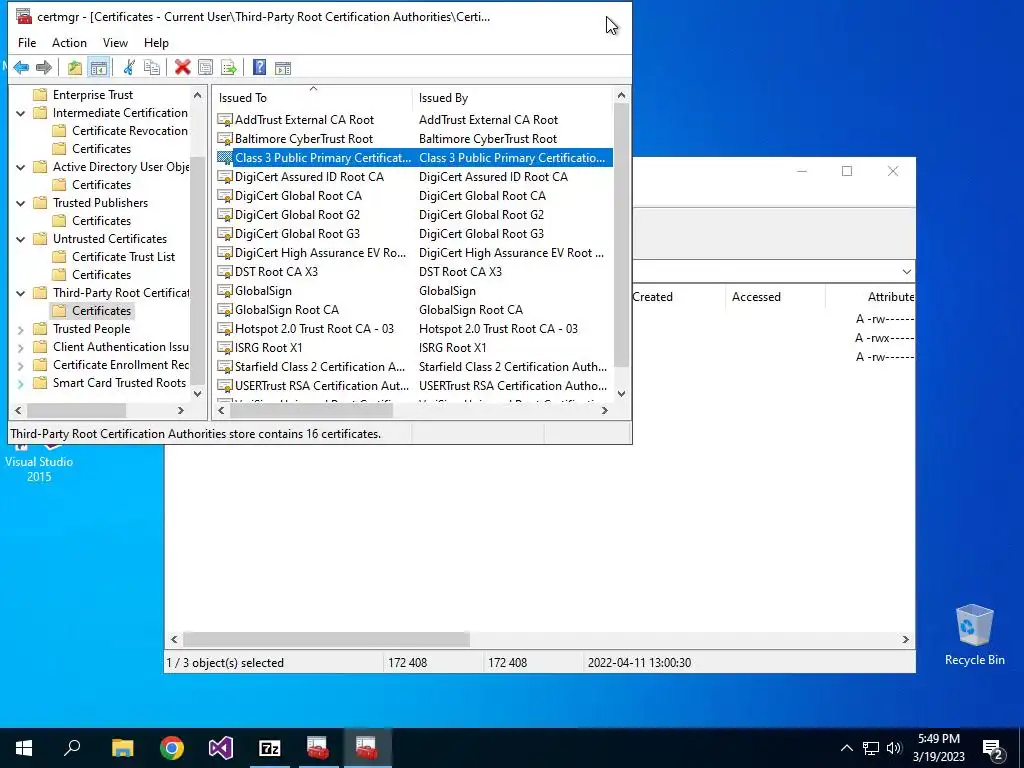This screenshot has width=1024, height=768.
Task: Collapse Third-Party Root Certification node
Action: [x=21, y=293]
